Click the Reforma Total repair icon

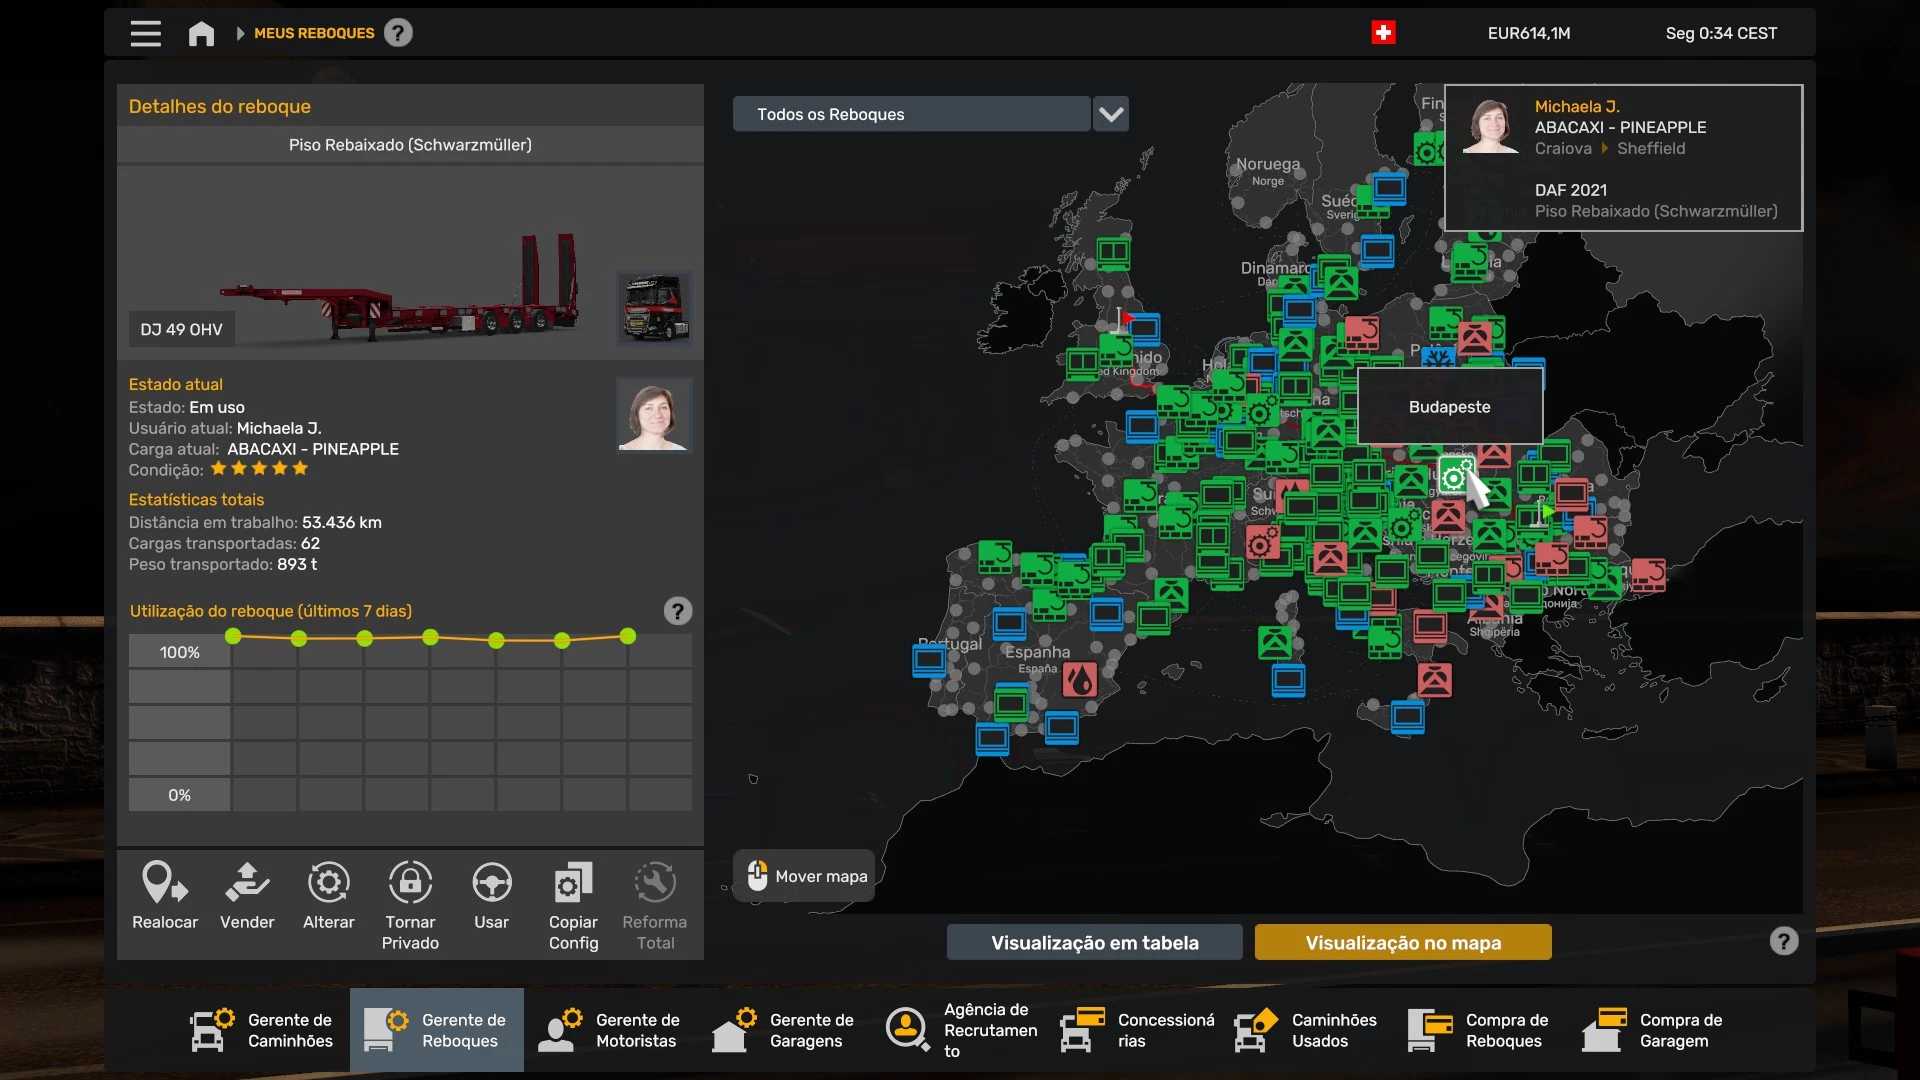(x=655, y=884)
